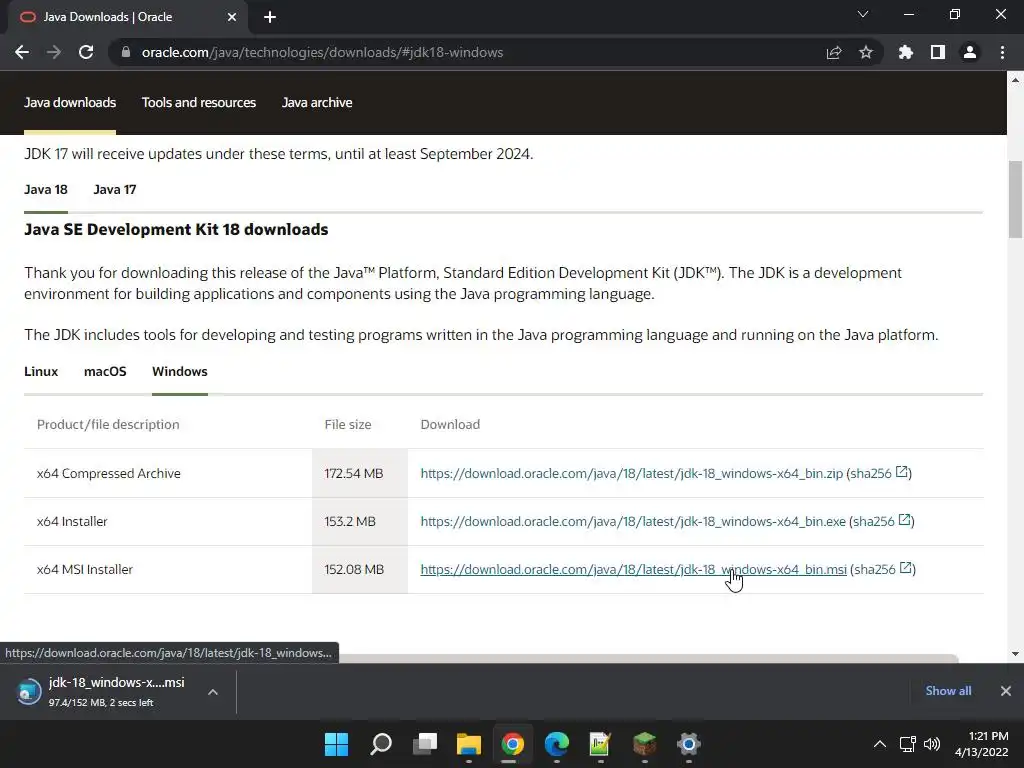
Task: Open the Extensions puzzle icon
Action: tap(905, 52)
